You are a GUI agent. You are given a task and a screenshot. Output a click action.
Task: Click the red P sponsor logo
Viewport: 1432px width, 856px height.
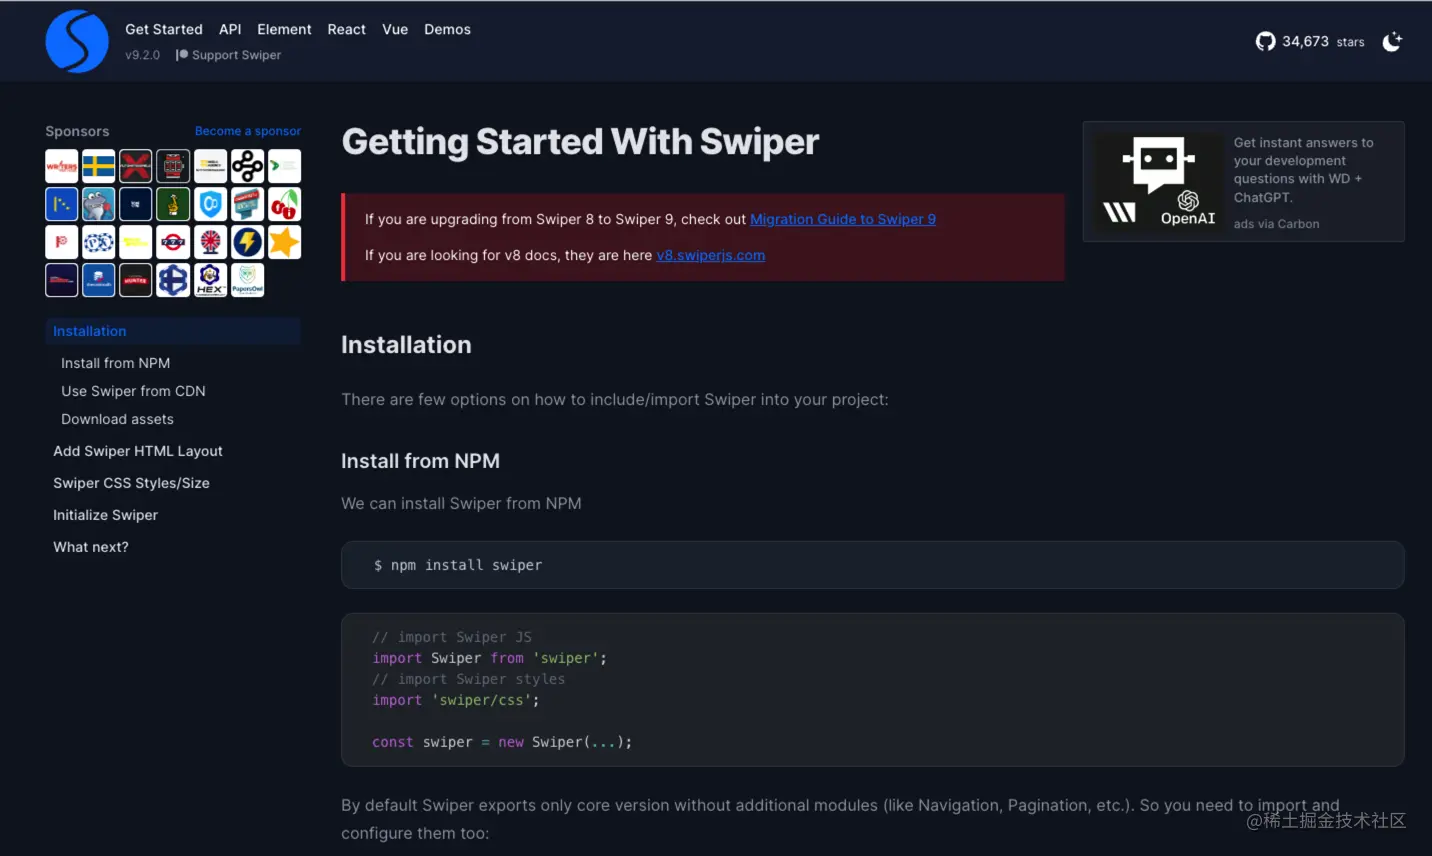(62, 242)
